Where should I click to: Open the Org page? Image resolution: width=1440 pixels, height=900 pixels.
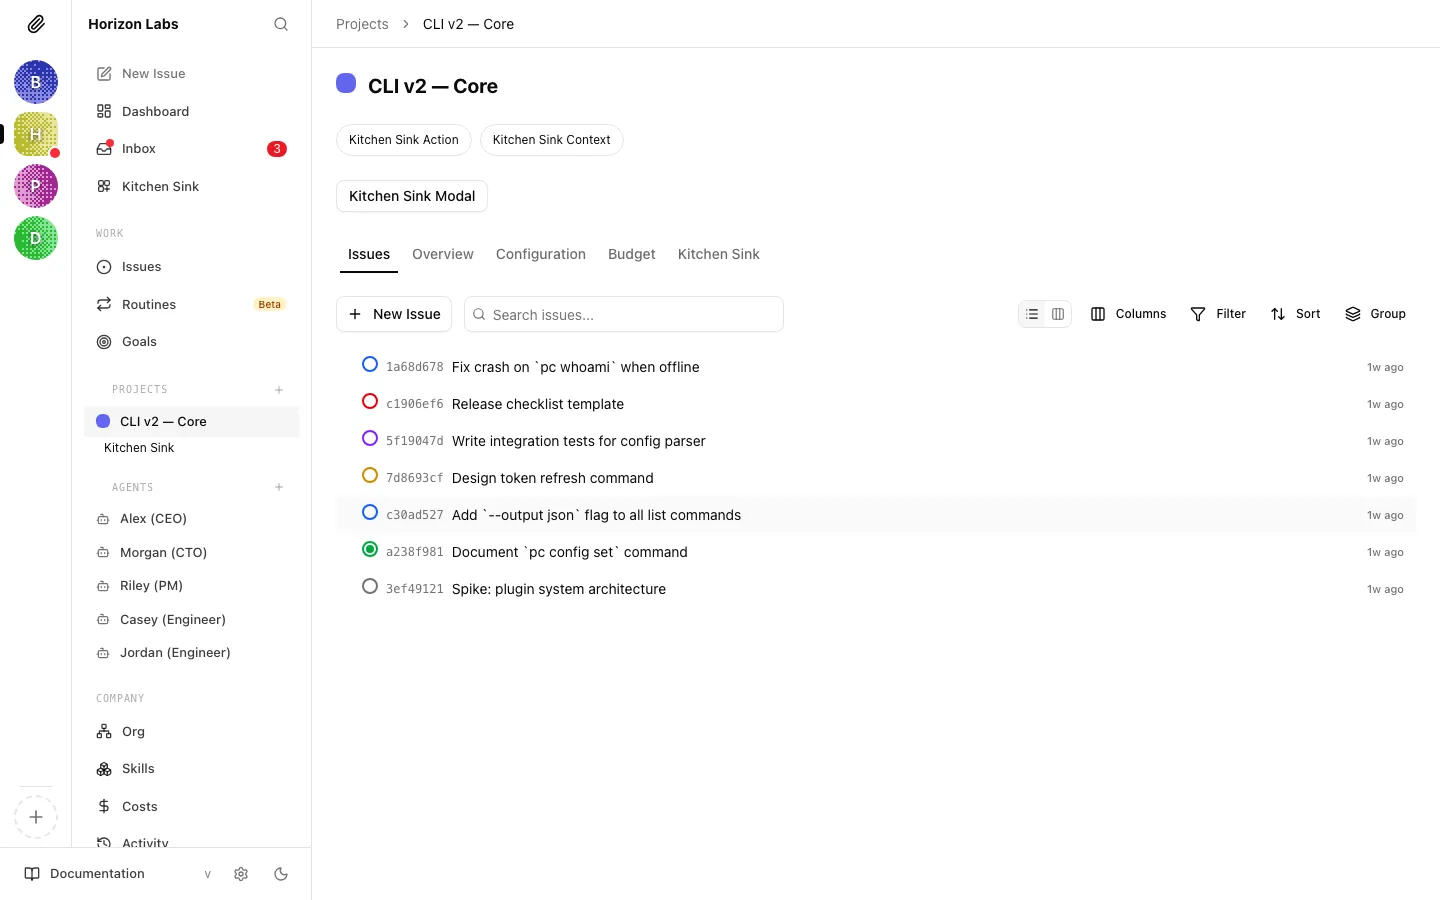pos(191,732)
